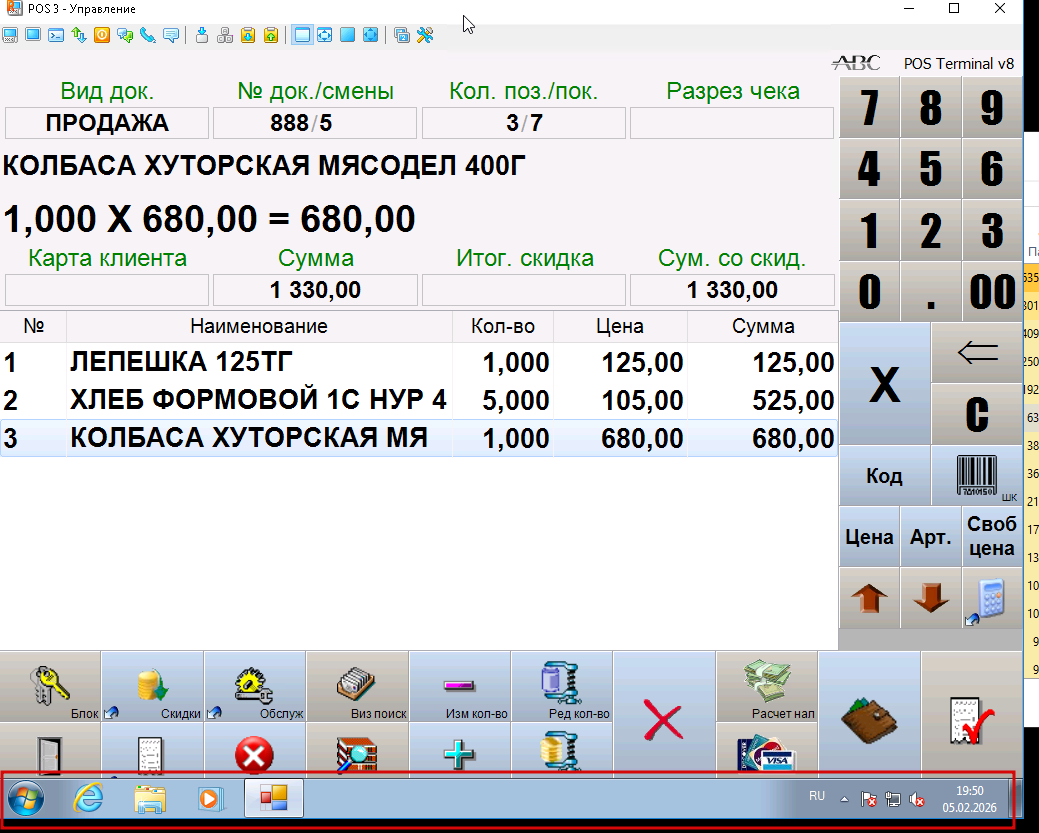The width and height of the screenshot is (1039, 833).
Task: Click the clipboard with green up arrow icon
Action: (271, 35)
